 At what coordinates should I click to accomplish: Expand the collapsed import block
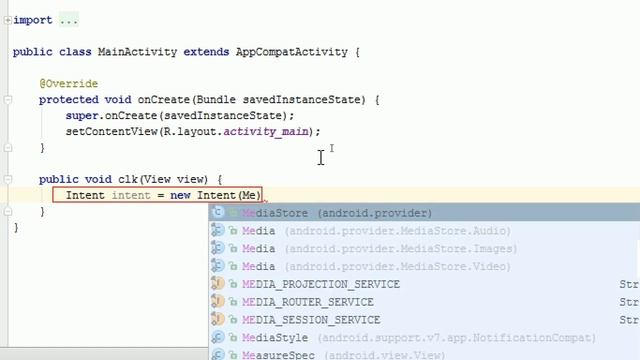(7, 20)
